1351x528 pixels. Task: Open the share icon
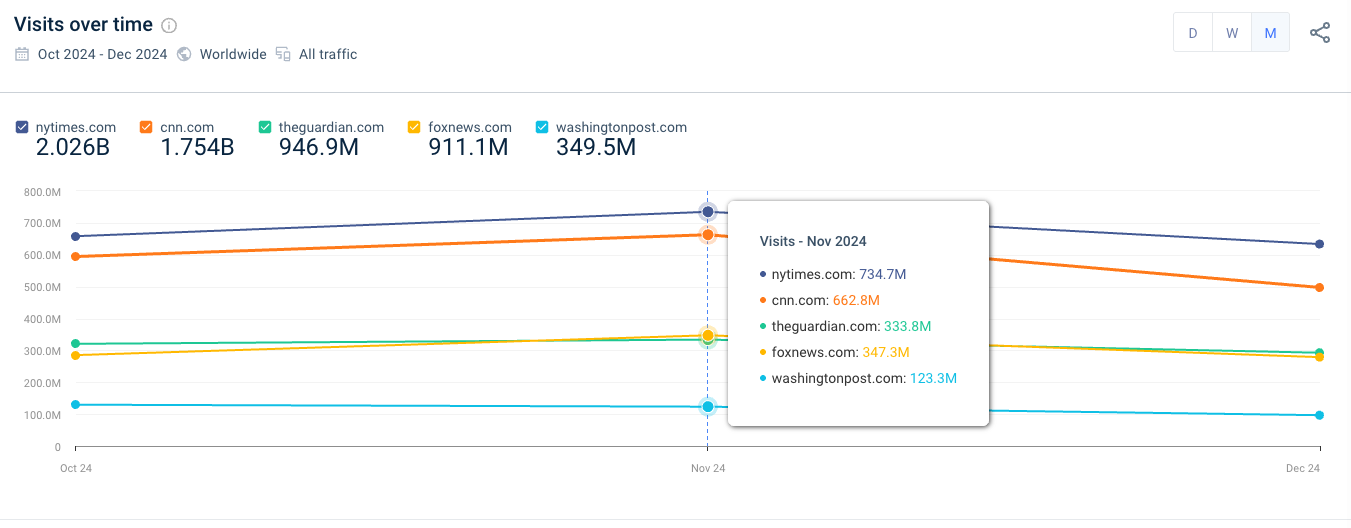tap(1320, 32)
